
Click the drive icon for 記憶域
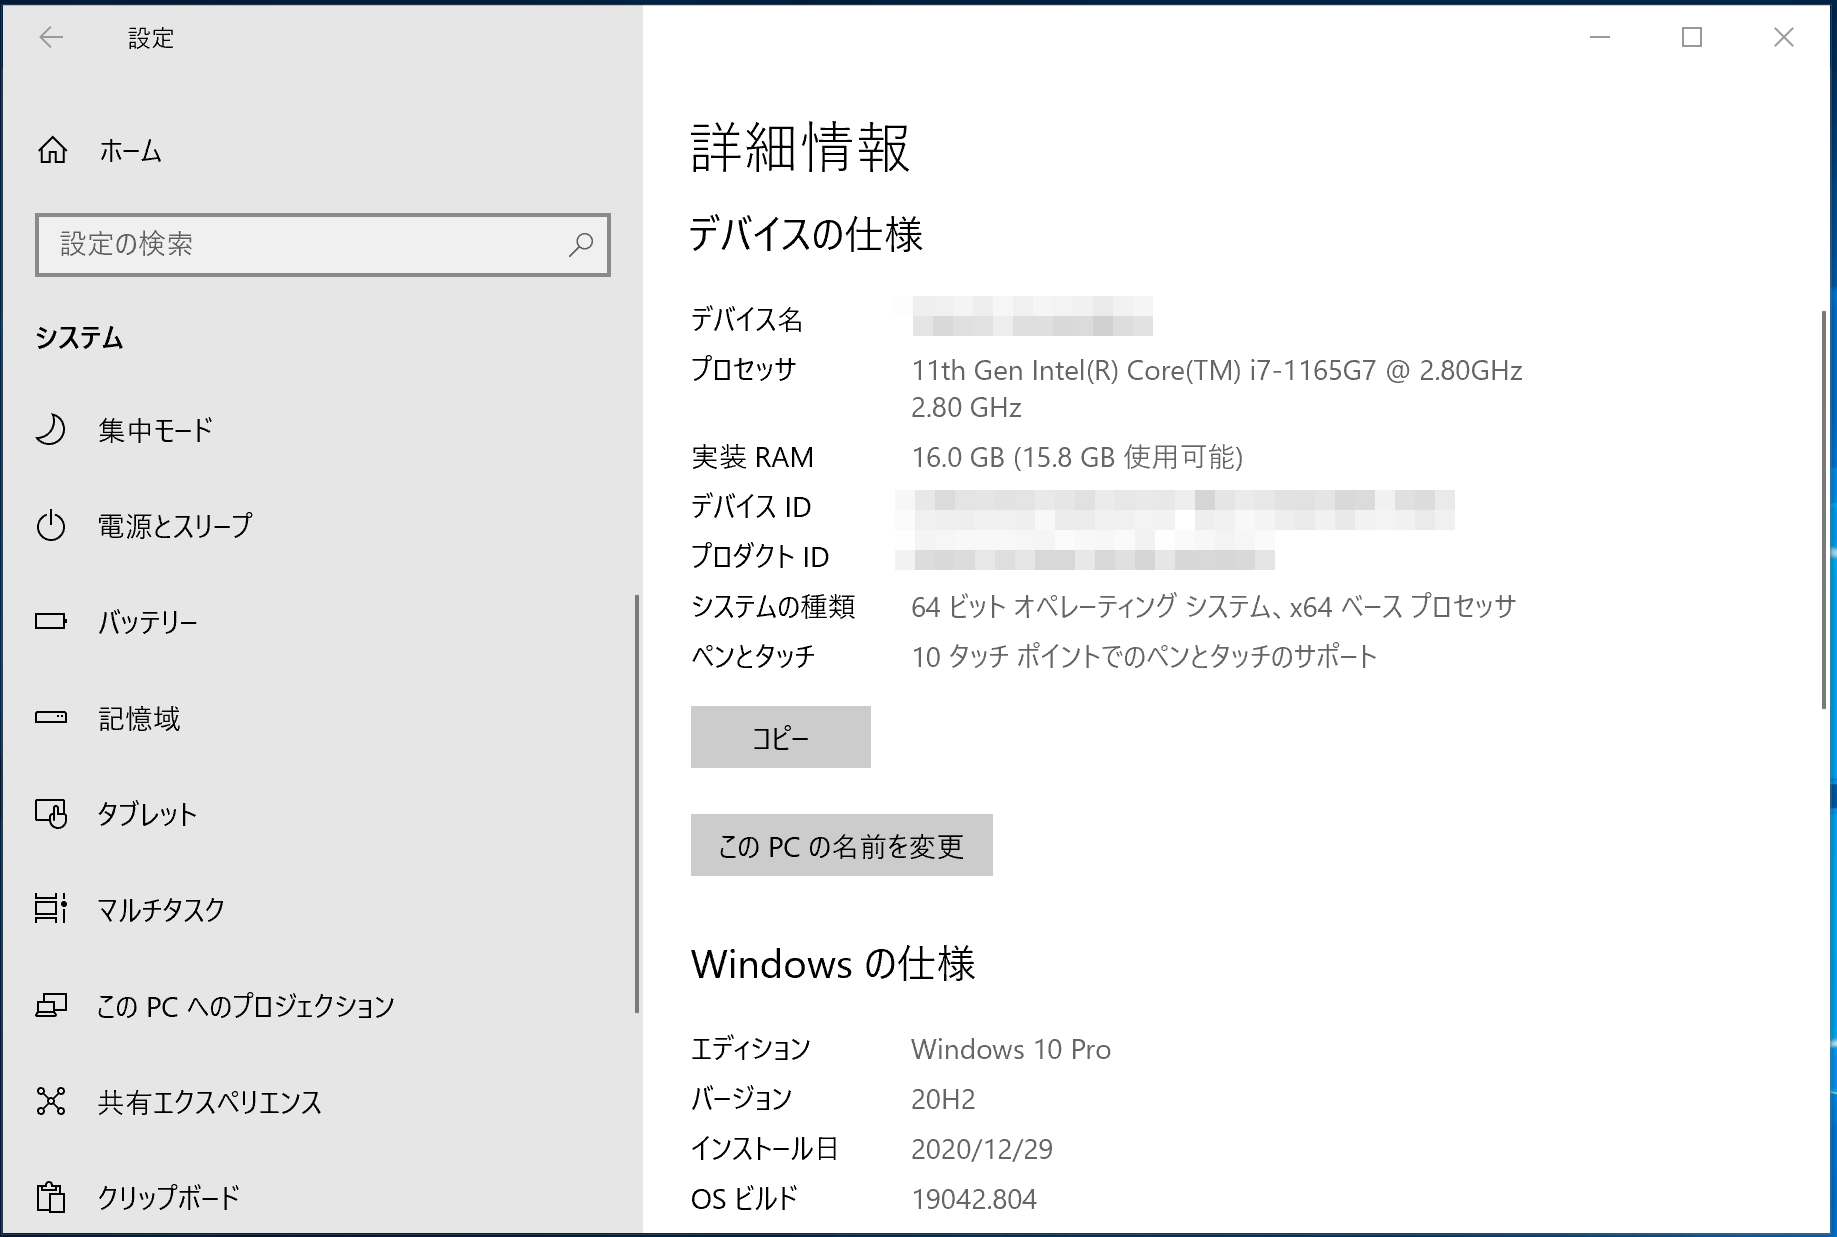pyautogui.click(x=51, y=717)
